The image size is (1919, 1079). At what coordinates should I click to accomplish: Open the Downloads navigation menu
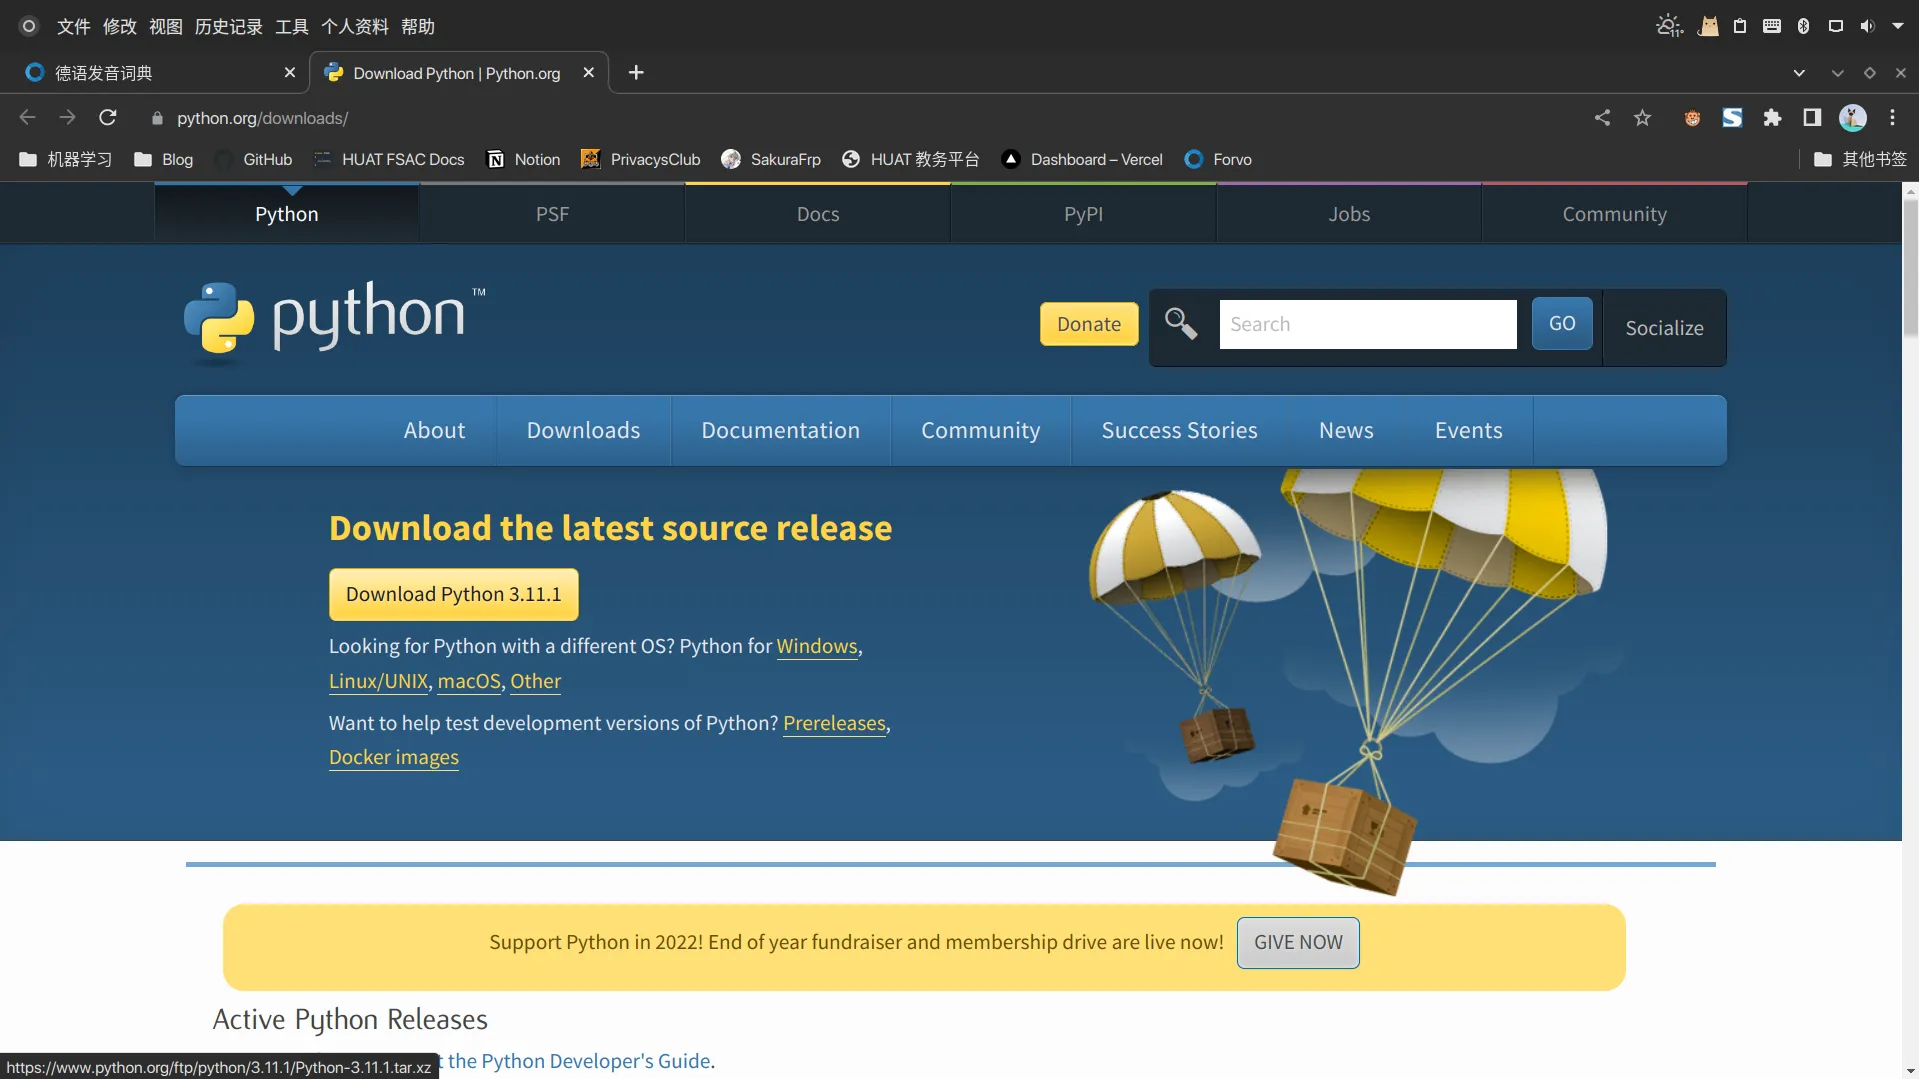point(583,430)
